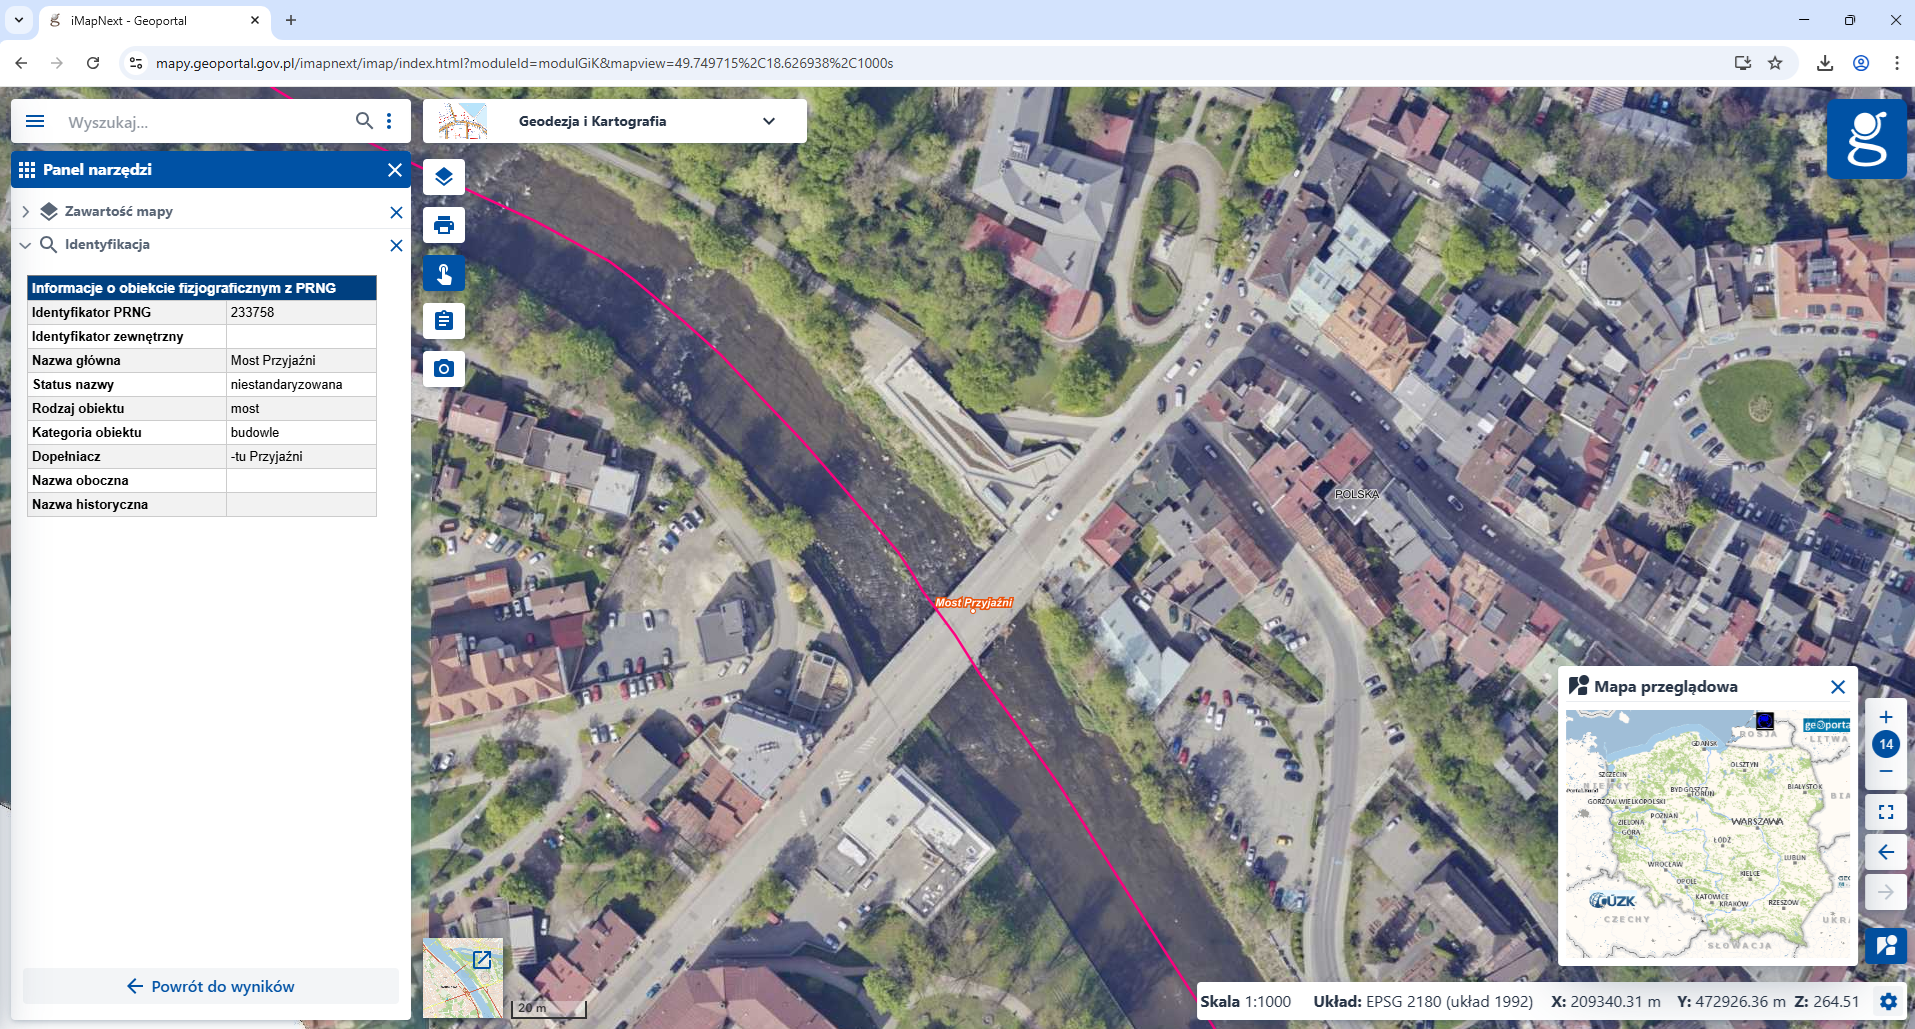Switch to fullscreen map view
Screen dimensions: 1915x1029
1886,812
